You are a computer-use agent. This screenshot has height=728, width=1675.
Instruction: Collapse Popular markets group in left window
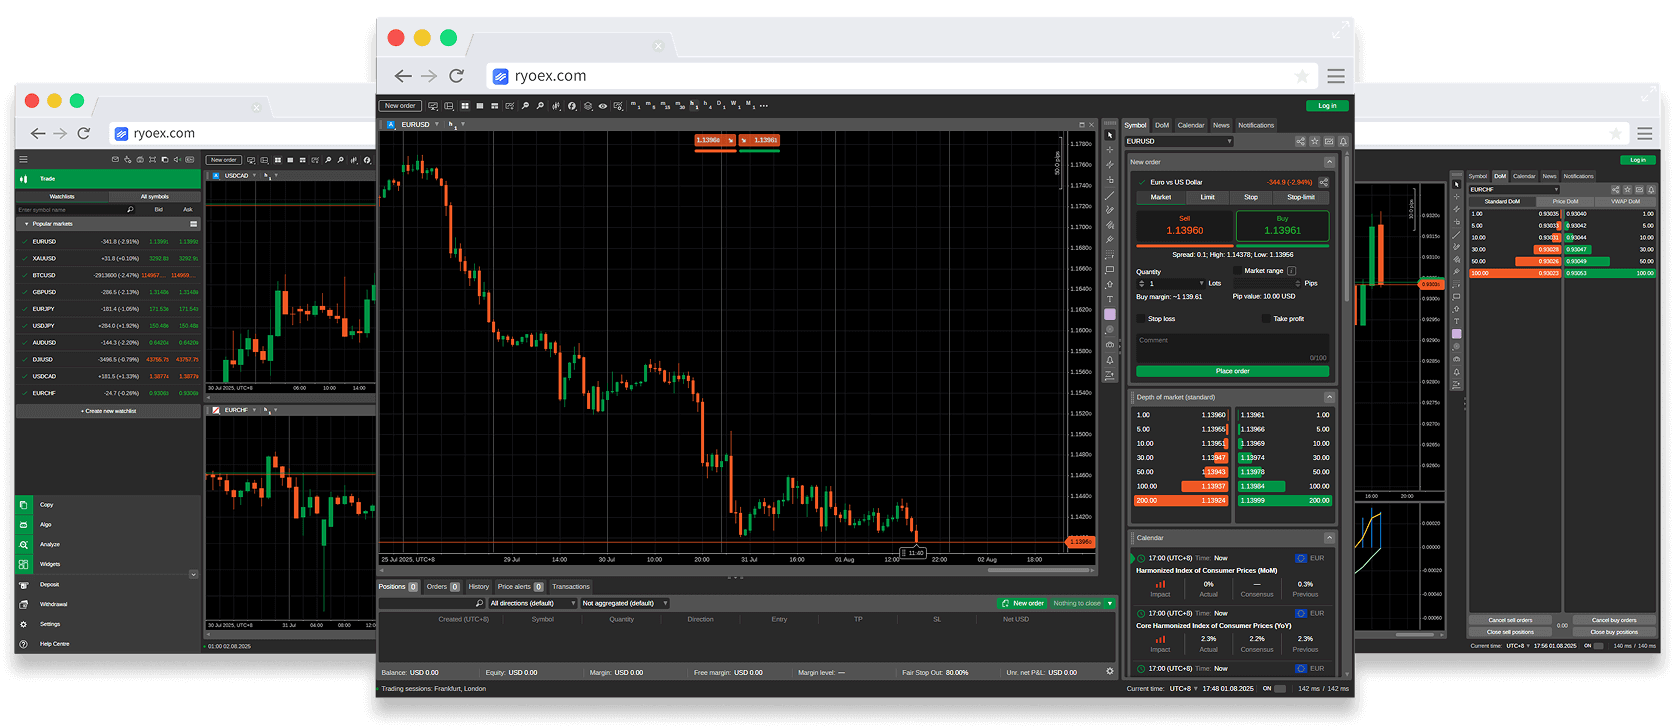point(26,224)
